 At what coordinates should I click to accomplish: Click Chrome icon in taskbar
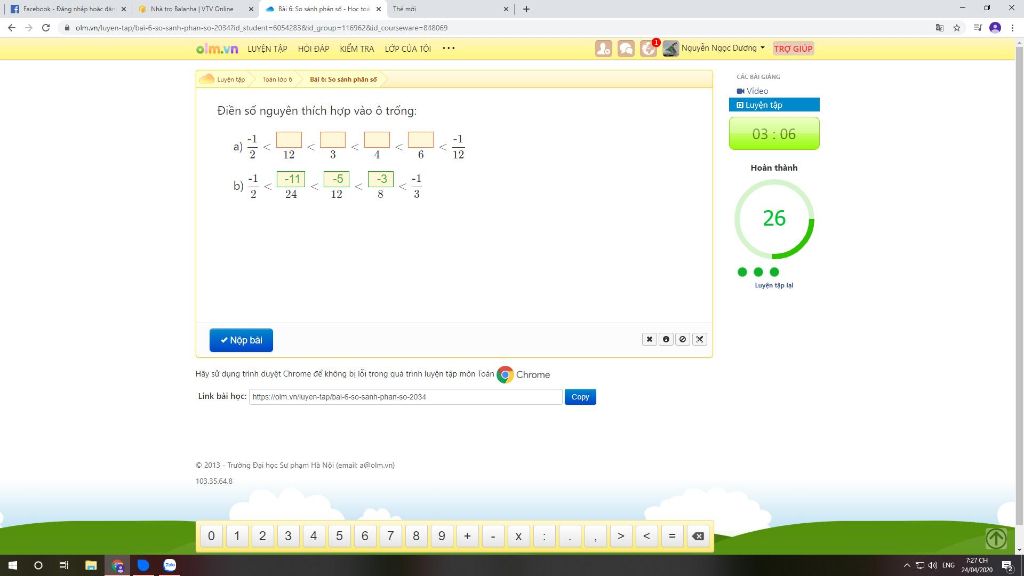[x=118, y=566]
